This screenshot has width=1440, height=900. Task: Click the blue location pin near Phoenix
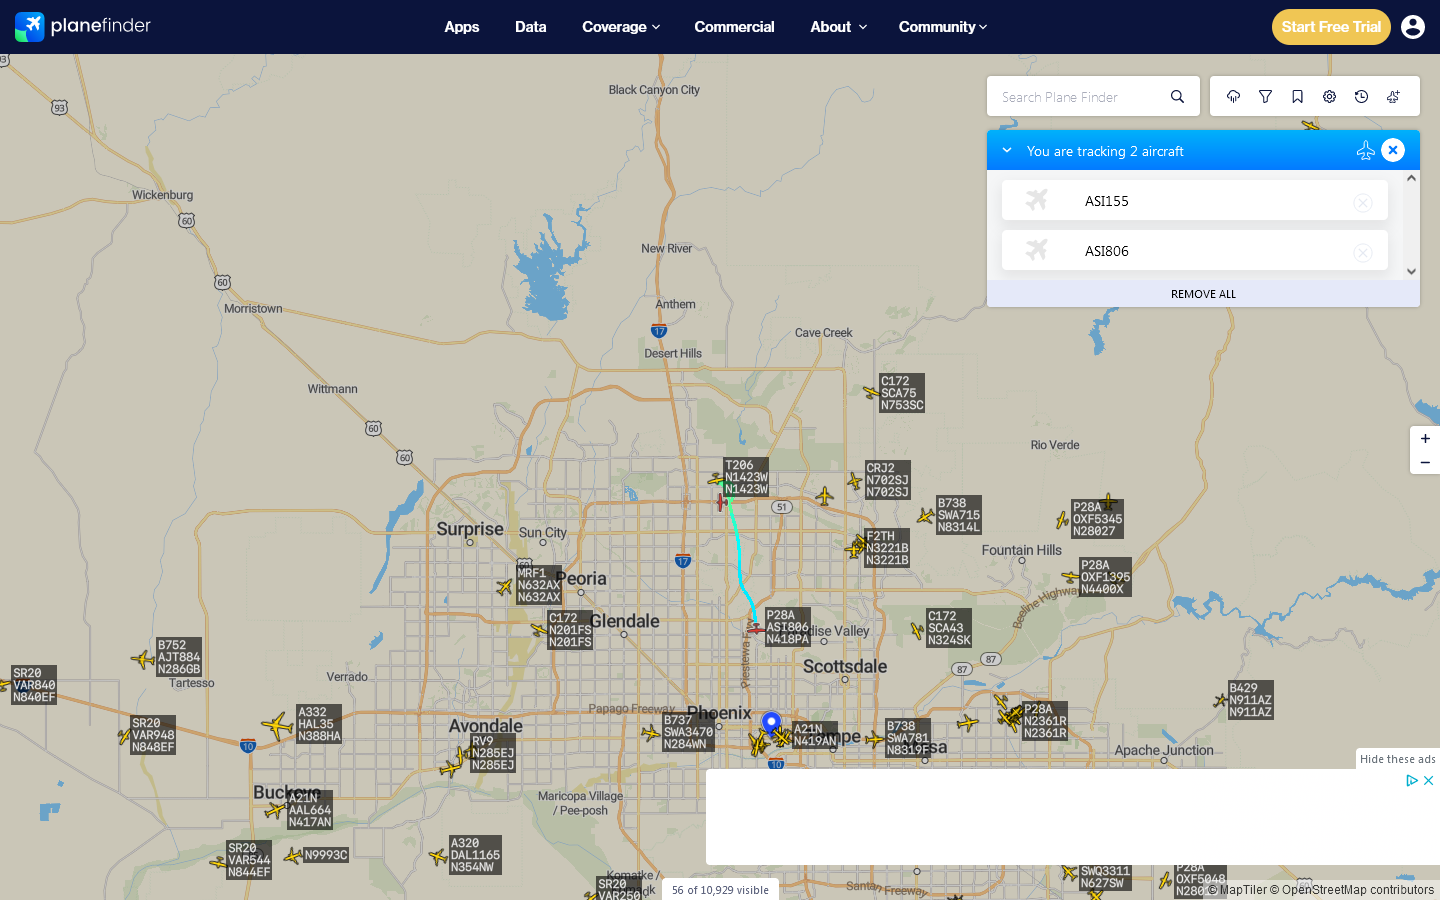pos(771,723)
